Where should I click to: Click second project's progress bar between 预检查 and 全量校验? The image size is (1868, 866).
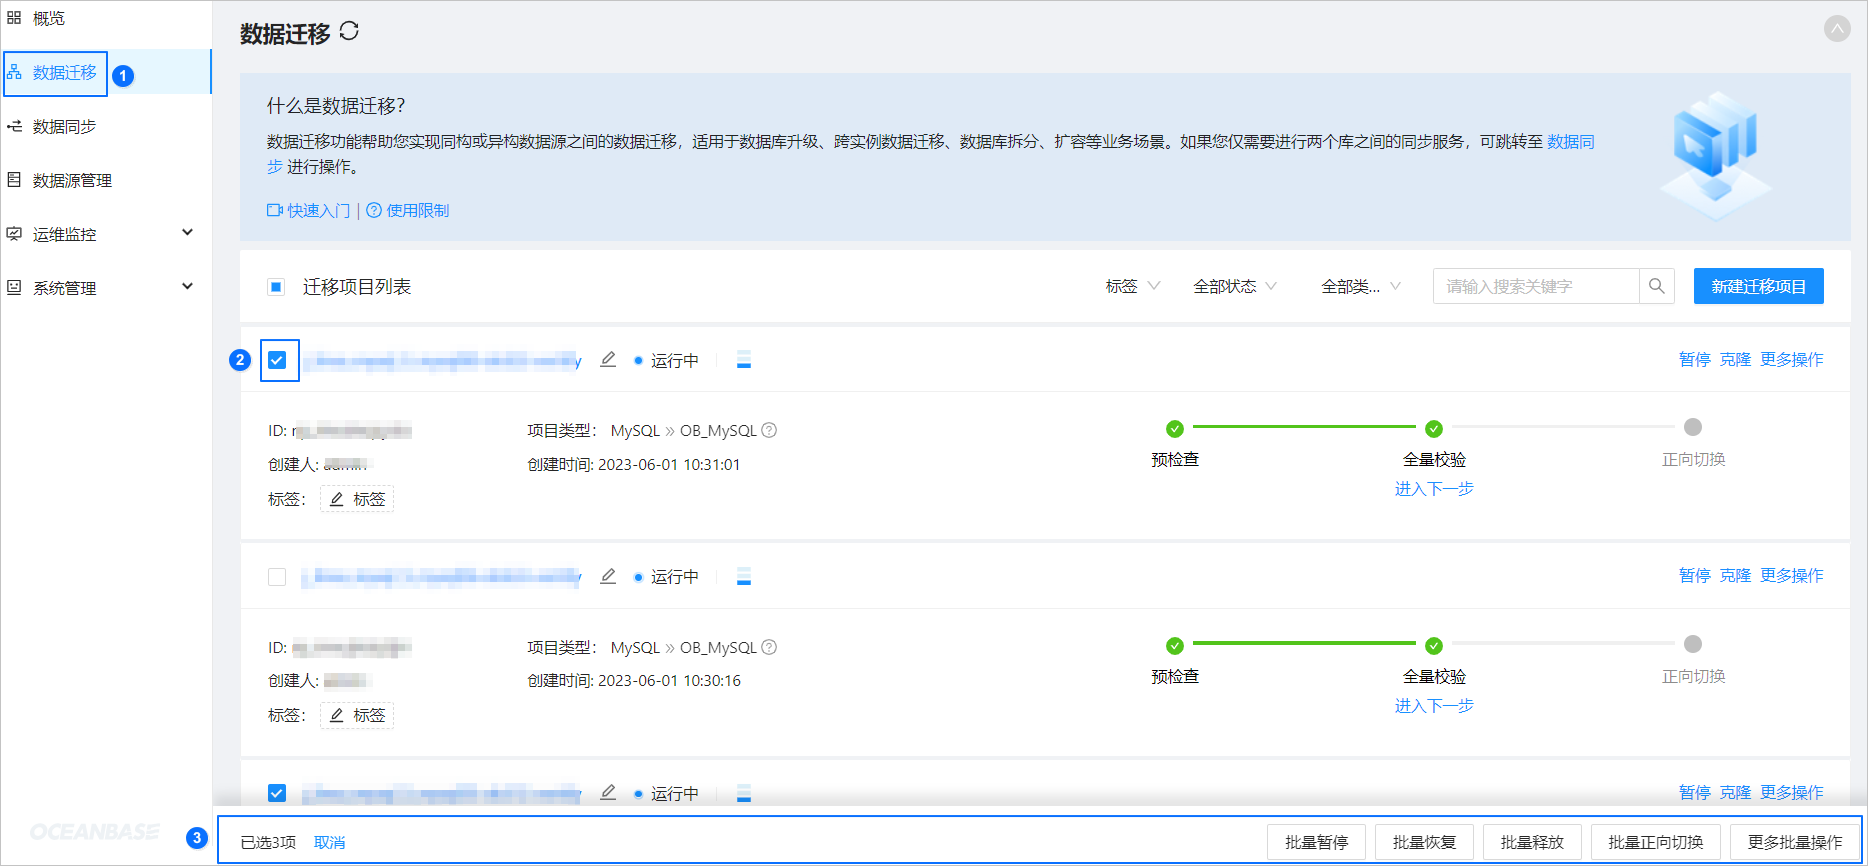point(1304,643)
